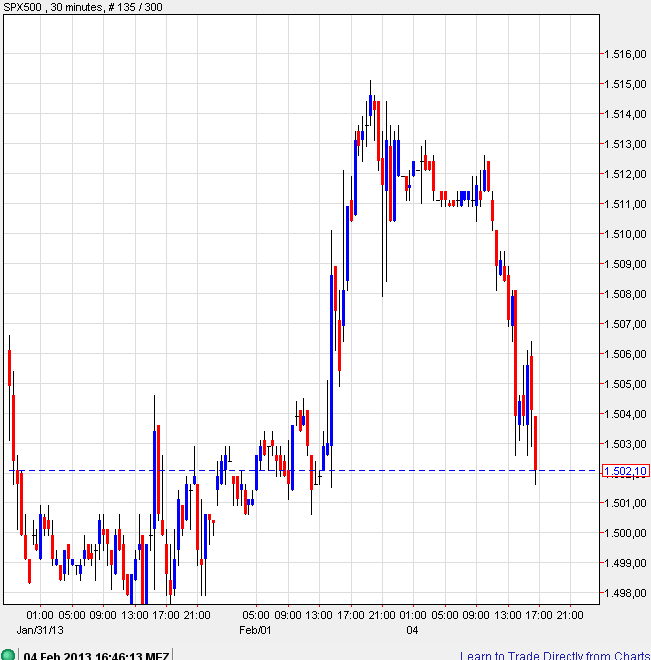Click the 1.501,00 price axis label

tap(625, 503)
